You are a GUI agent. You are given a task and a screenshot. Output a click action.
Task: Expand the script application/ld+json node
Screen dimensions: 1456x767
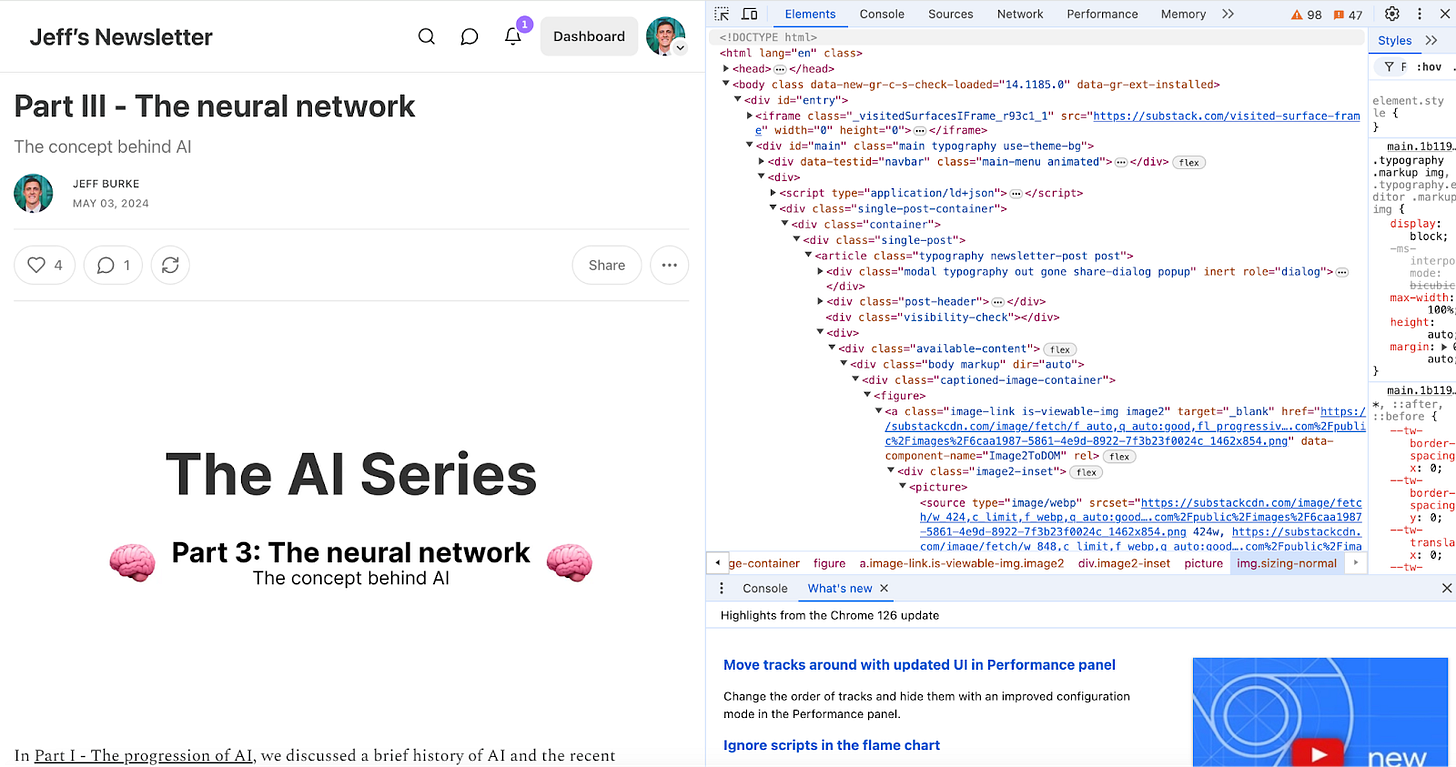tap(773, 193)
